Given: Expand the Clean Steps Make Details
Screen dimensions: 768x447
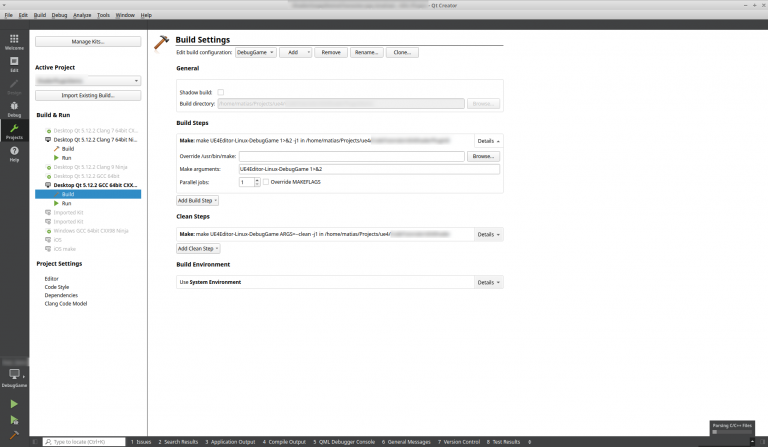Looking at the screenshot, I should point(488,235).
